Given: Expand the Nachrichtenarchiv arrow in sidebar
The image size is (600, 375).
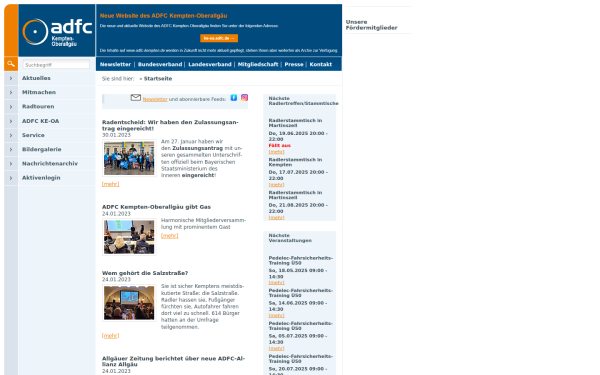Looking at the screenshot, I should tap(11, 163).
